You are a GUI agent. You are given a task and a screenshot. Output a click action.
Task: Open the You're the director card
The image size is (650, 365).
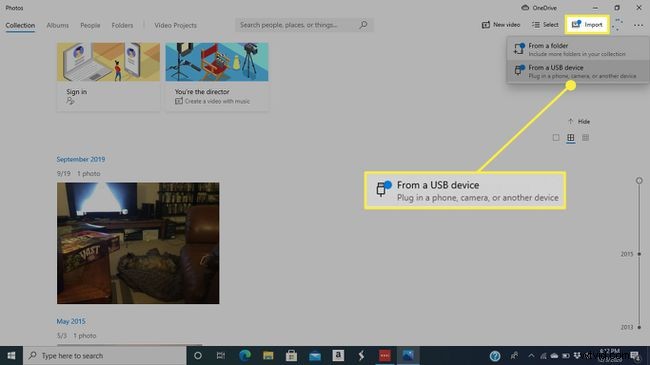217,76
